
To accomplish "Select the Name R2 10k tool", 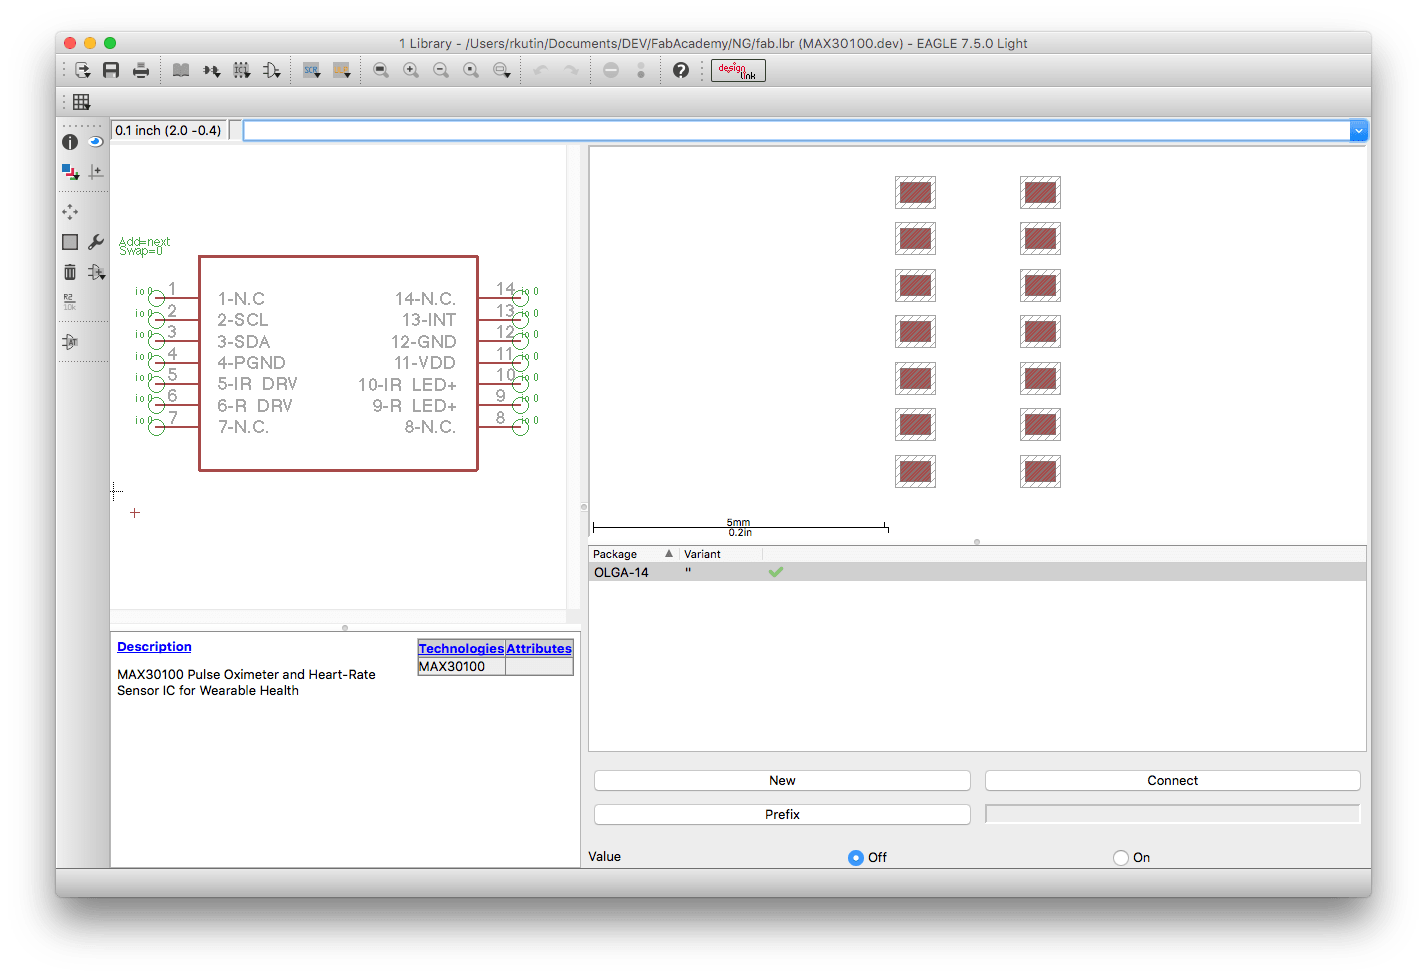I will [70, 302].
